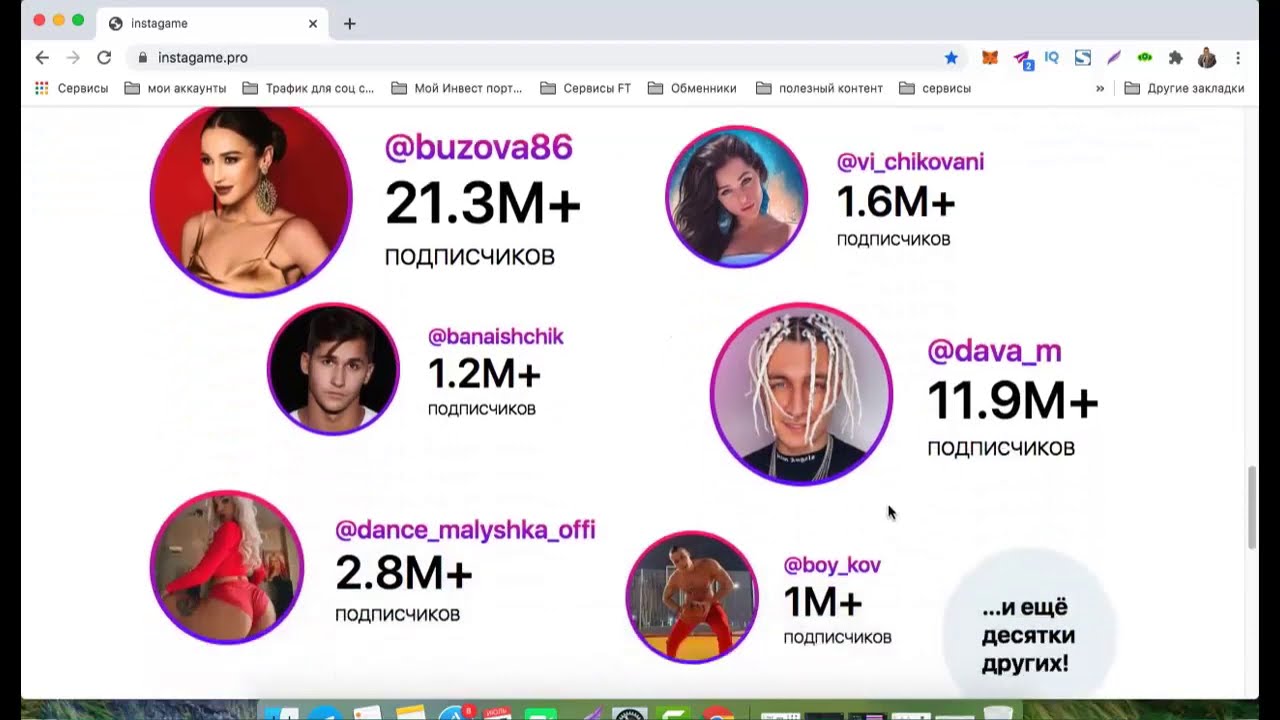Open Chrome's three-dot menu

1238,58
